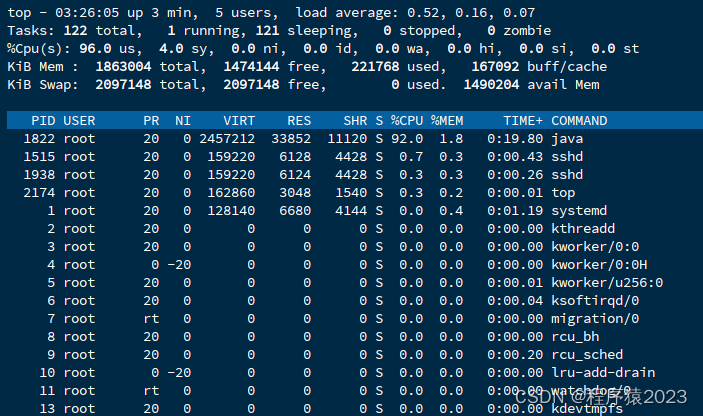Viewport: 703px width, 416px height.
Task: Click the SHR column header
Action: point(355,121)
